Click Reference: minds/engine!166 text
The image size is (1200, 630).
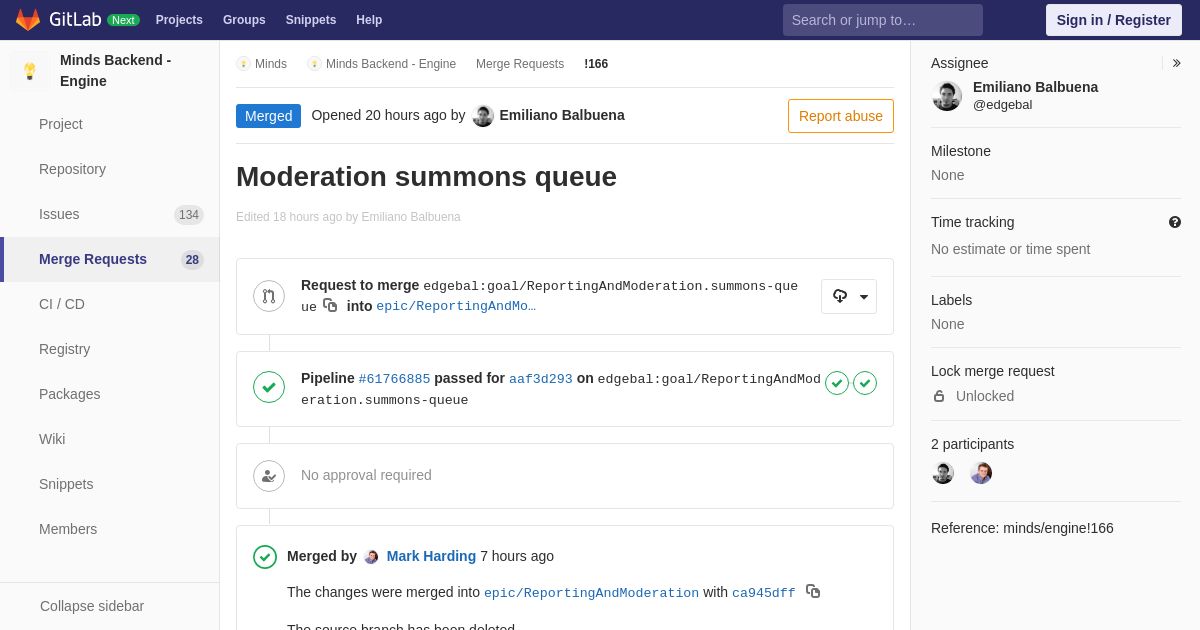coord(1022,528)
